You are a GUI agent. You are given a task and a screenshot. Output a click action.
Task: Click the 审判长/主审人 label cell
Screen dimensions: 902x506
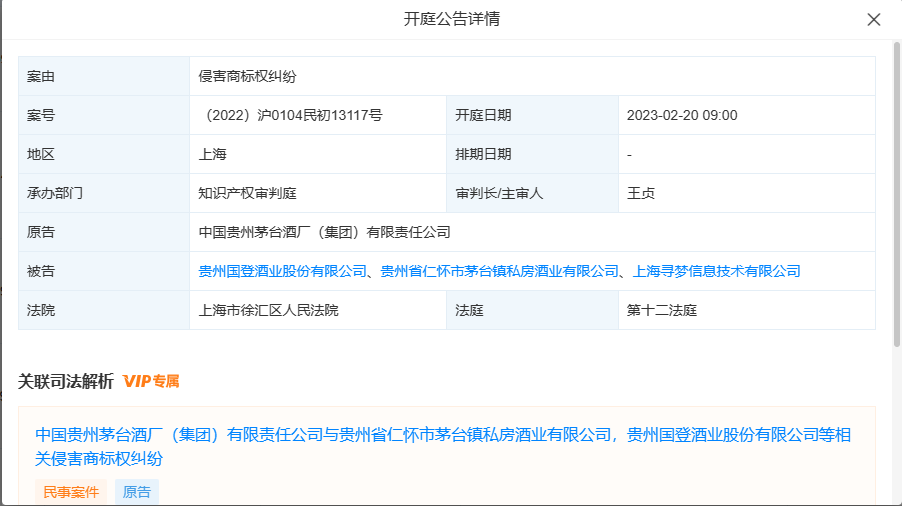coord(532,193)
